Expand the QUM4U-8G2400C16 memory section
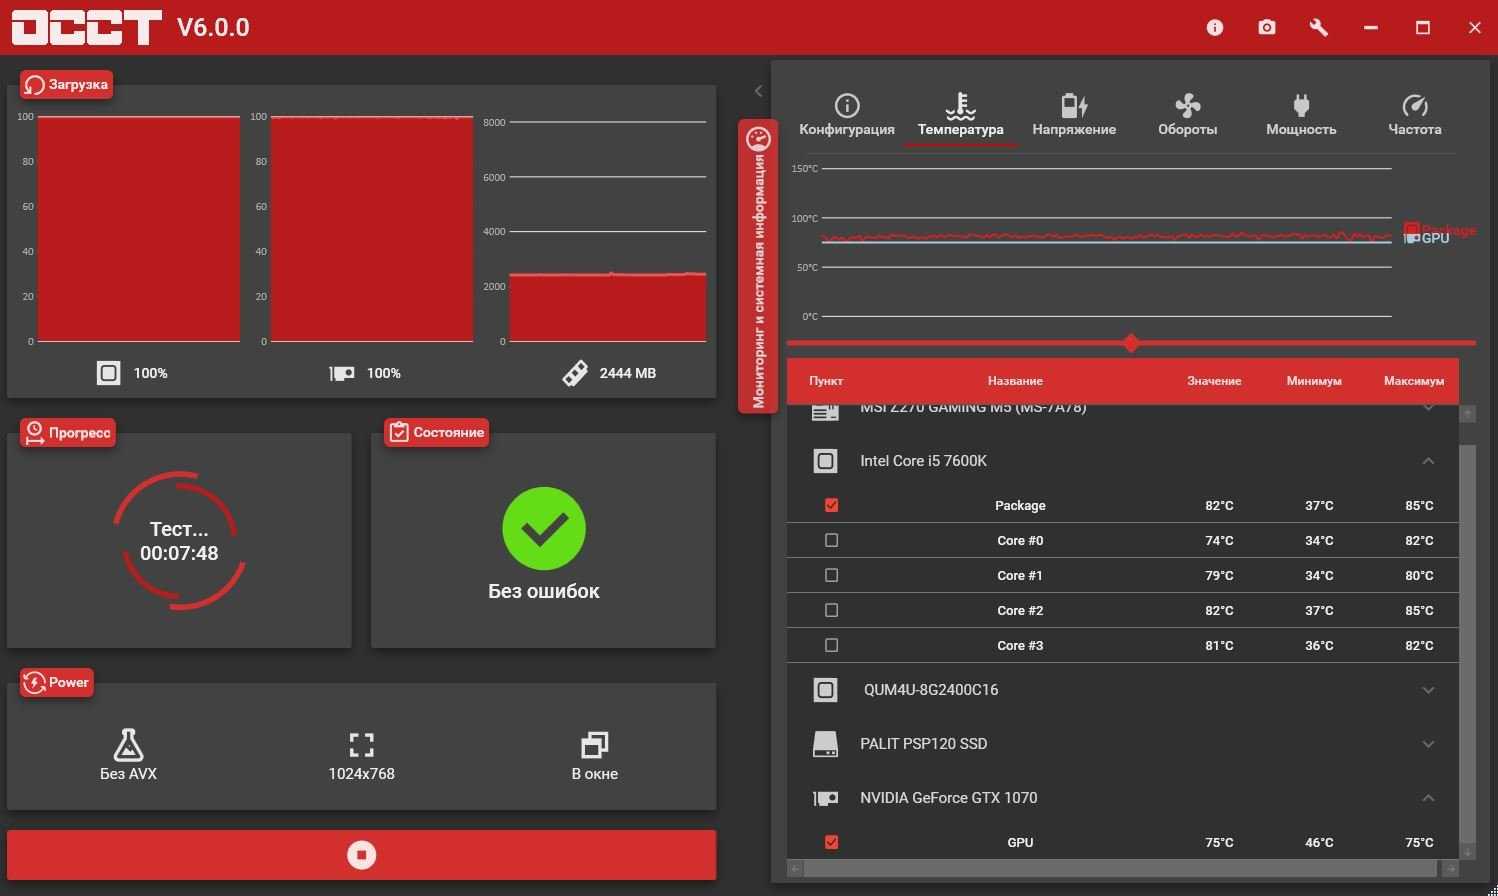This screenshot has height=896, width=1498. click(1428, 690)
